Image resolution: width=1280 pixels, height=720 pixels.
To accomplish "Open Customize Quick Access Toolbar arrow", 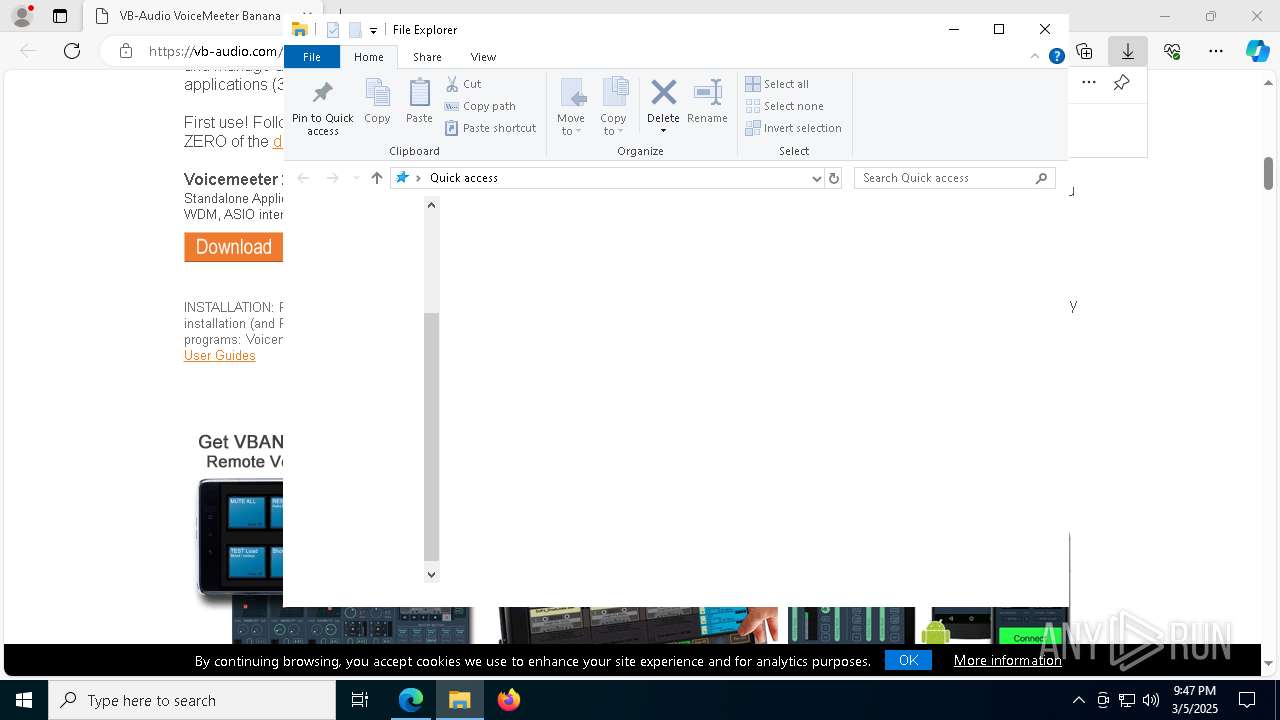I will click(373, 31).
